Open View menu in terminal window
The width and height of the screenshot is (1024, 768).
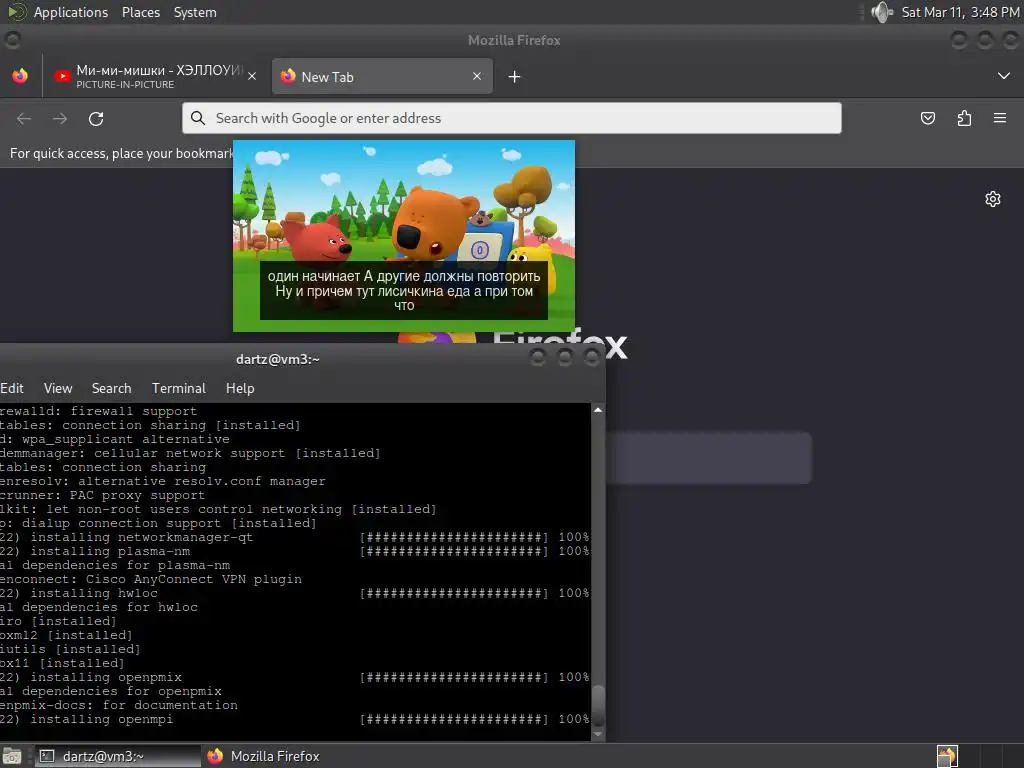pyautogui.click(x=58, y=388)
